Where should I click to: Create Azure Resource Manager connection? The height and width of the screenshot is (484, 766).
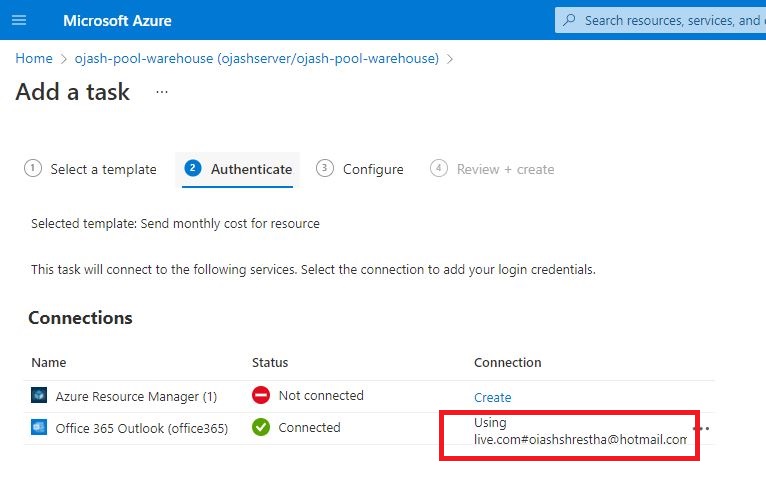point(492,397)
